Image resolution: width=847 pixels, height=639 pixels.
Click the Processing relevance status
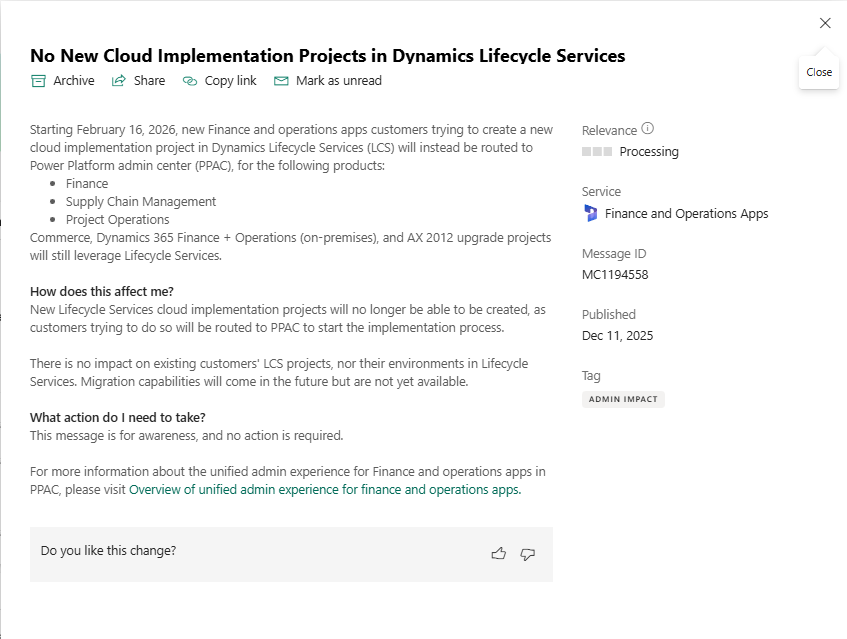(x=649, y=152)
